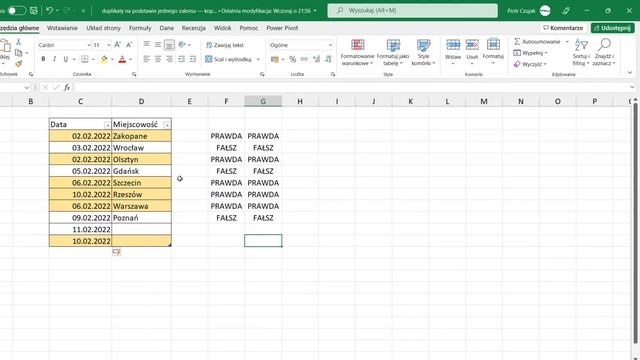Center text horizontally
640x360 pixels.
(x=158, y=59)
